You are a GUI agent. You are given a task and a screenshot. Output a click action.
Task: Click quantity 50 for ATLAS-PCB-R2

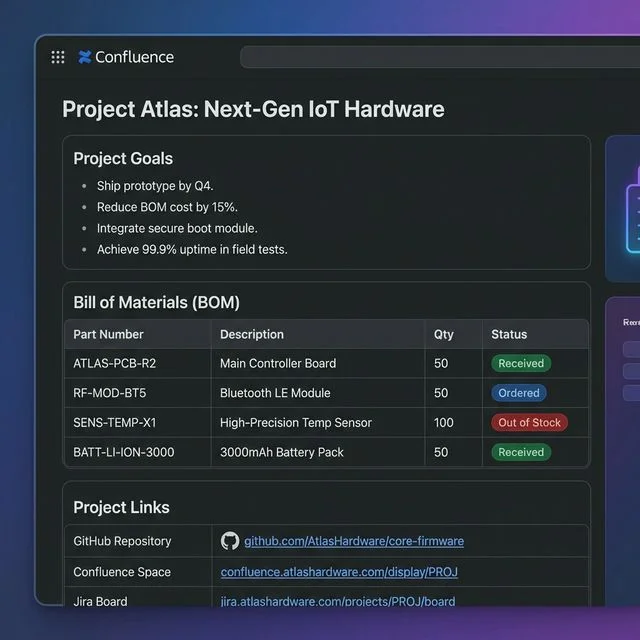[441, 363]
